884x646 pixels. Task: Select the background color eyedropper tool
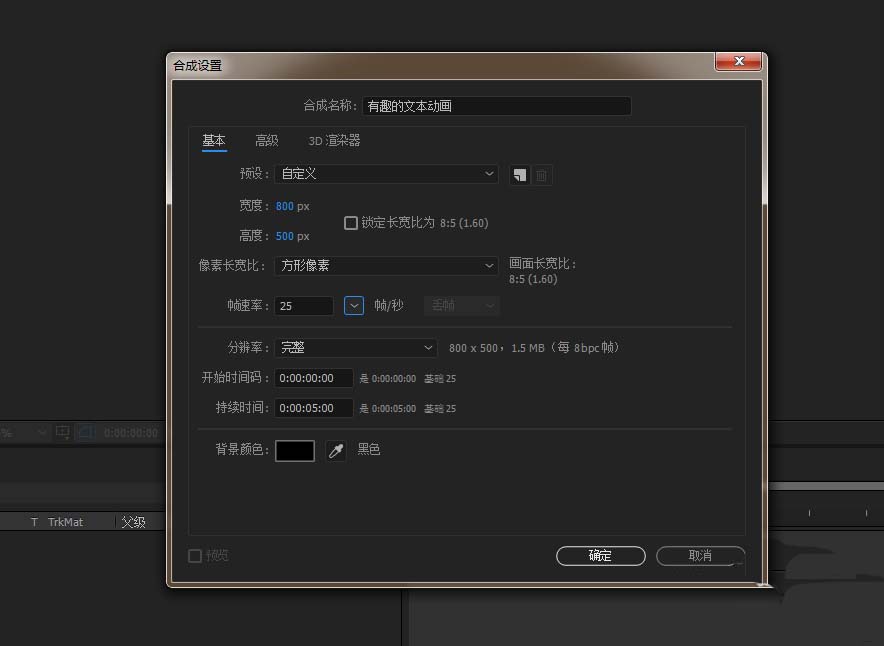(x=336, y=450)
